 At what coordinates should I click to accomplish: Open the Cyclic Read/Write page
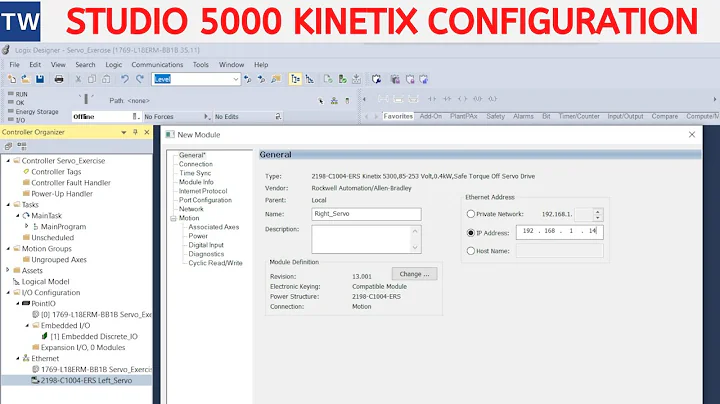pyautogui.click(x=215, y=263)
